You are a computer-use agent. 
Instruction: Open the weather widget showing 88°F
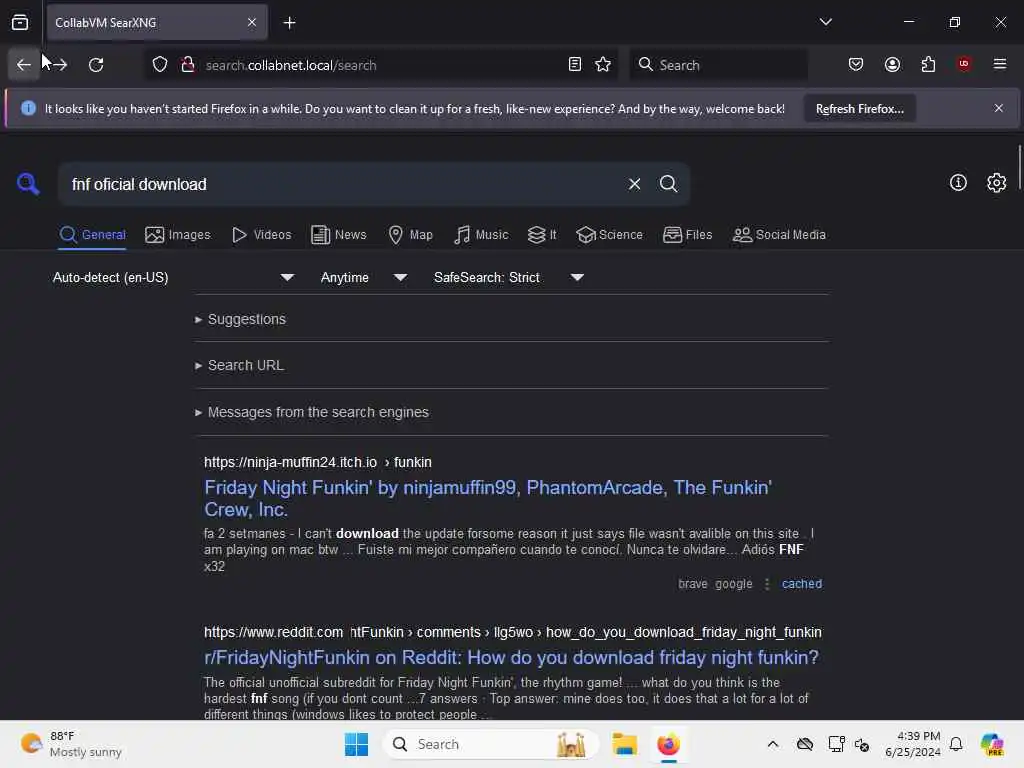[71, 744]
